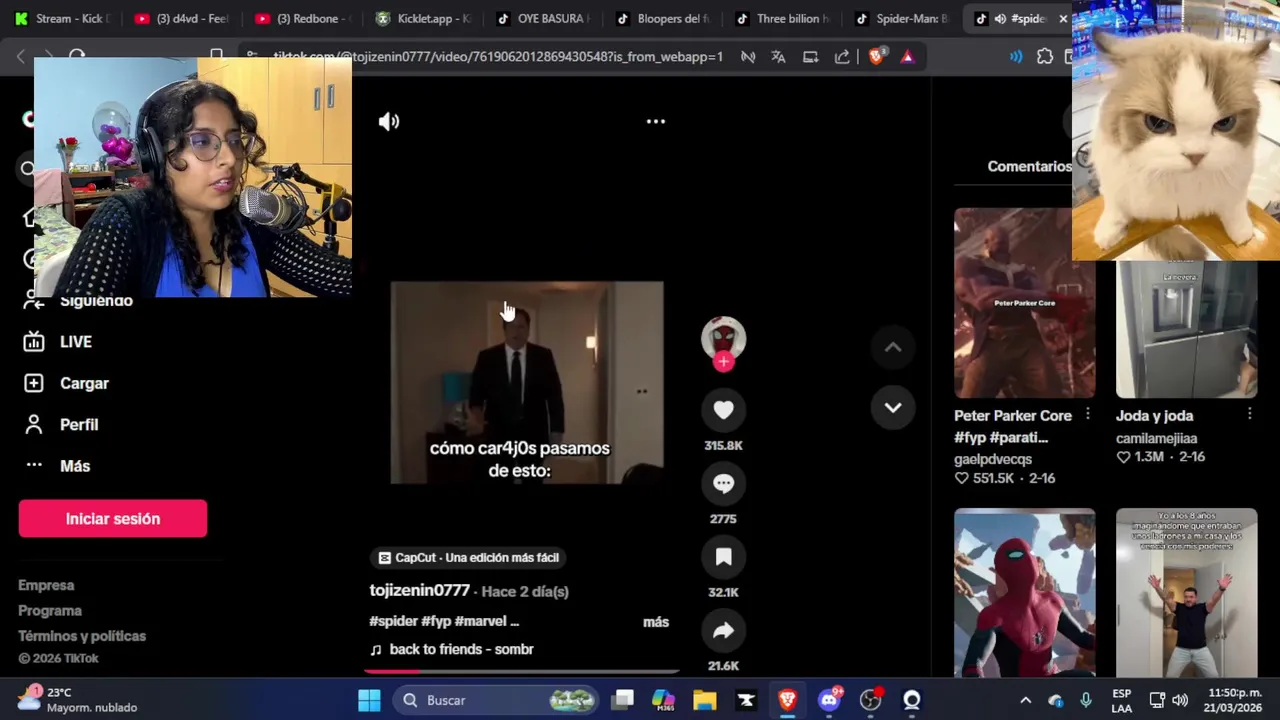Image resolution: width=1280 pixels, height=720 pixels.
Task: Open the Spider-Man suit video thumbnail
Action: [1024, 593]
